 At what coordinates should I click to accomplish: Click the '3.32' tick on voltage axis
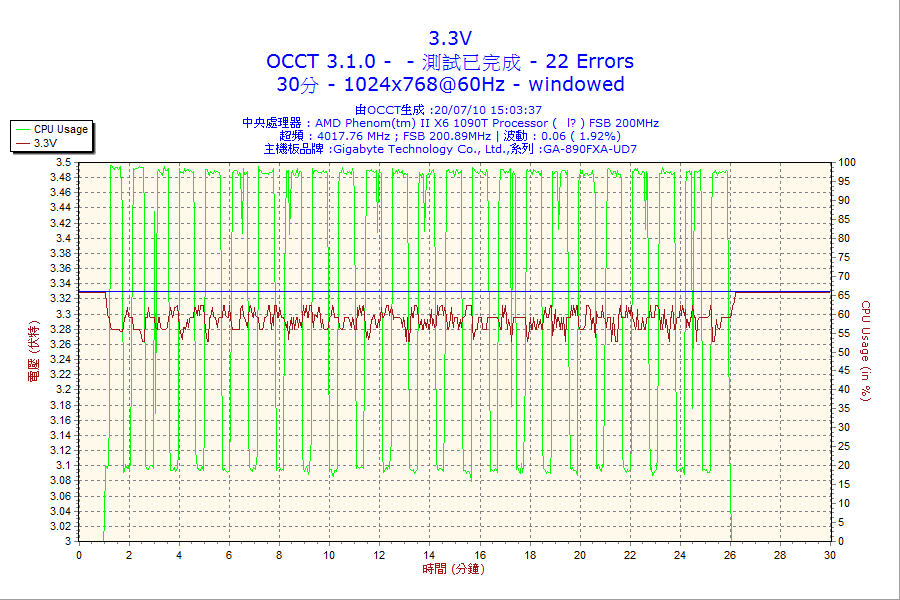(61, 299)
